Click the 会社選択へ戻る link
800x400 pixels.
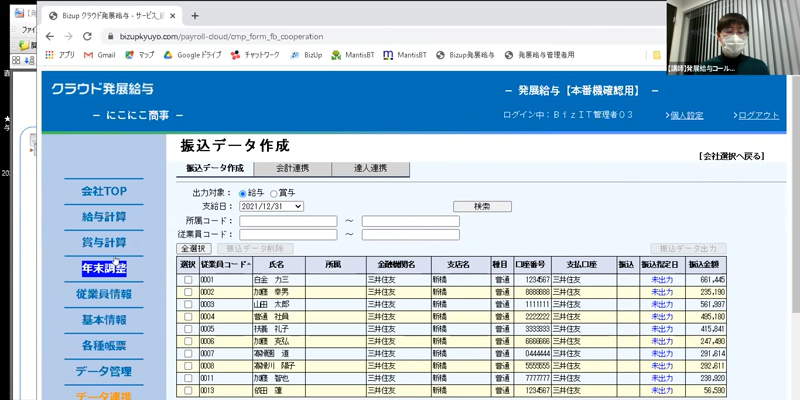tap(732, 157)
